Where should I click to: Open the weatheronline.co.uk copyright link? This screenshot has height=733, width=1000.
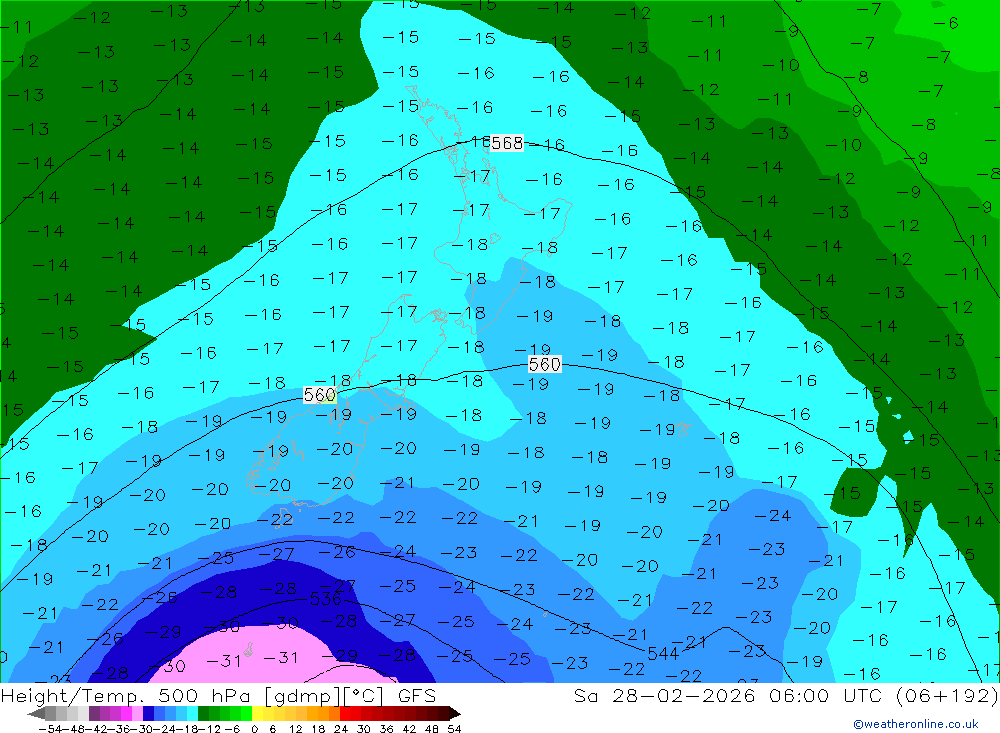pos(916,724)
